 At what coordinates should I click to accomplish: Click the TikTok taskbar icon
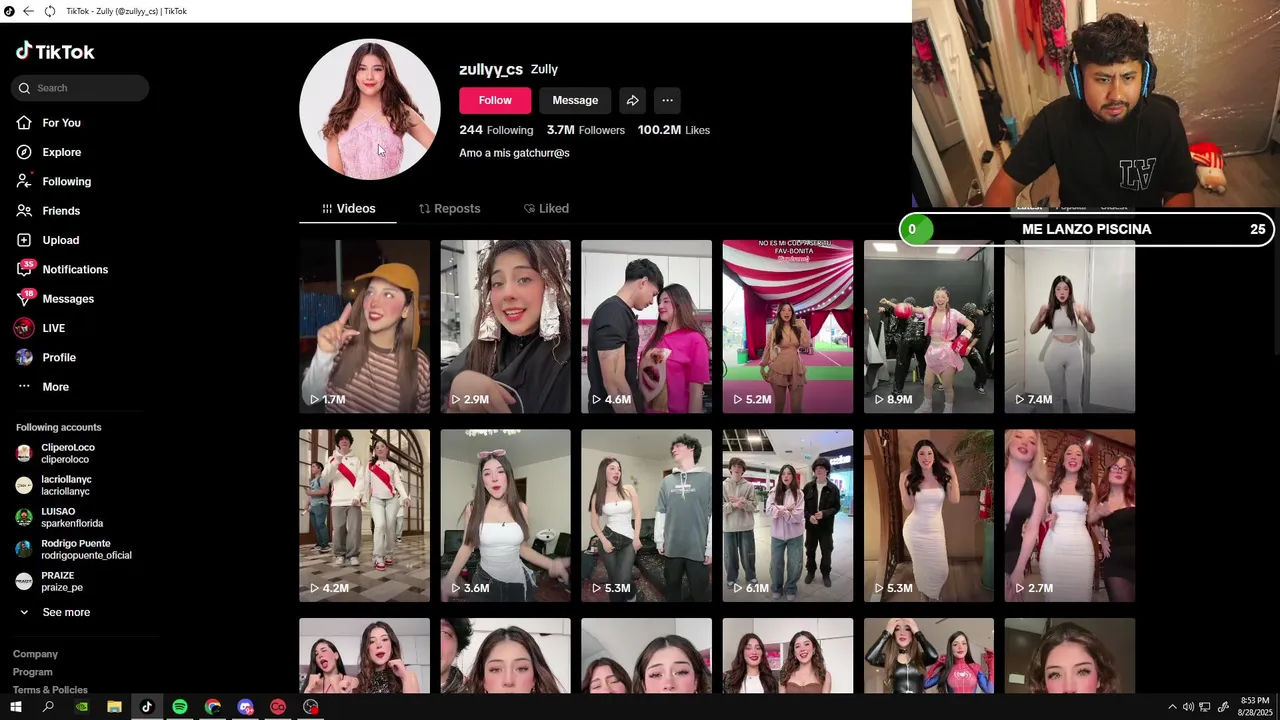click(147, 707)
